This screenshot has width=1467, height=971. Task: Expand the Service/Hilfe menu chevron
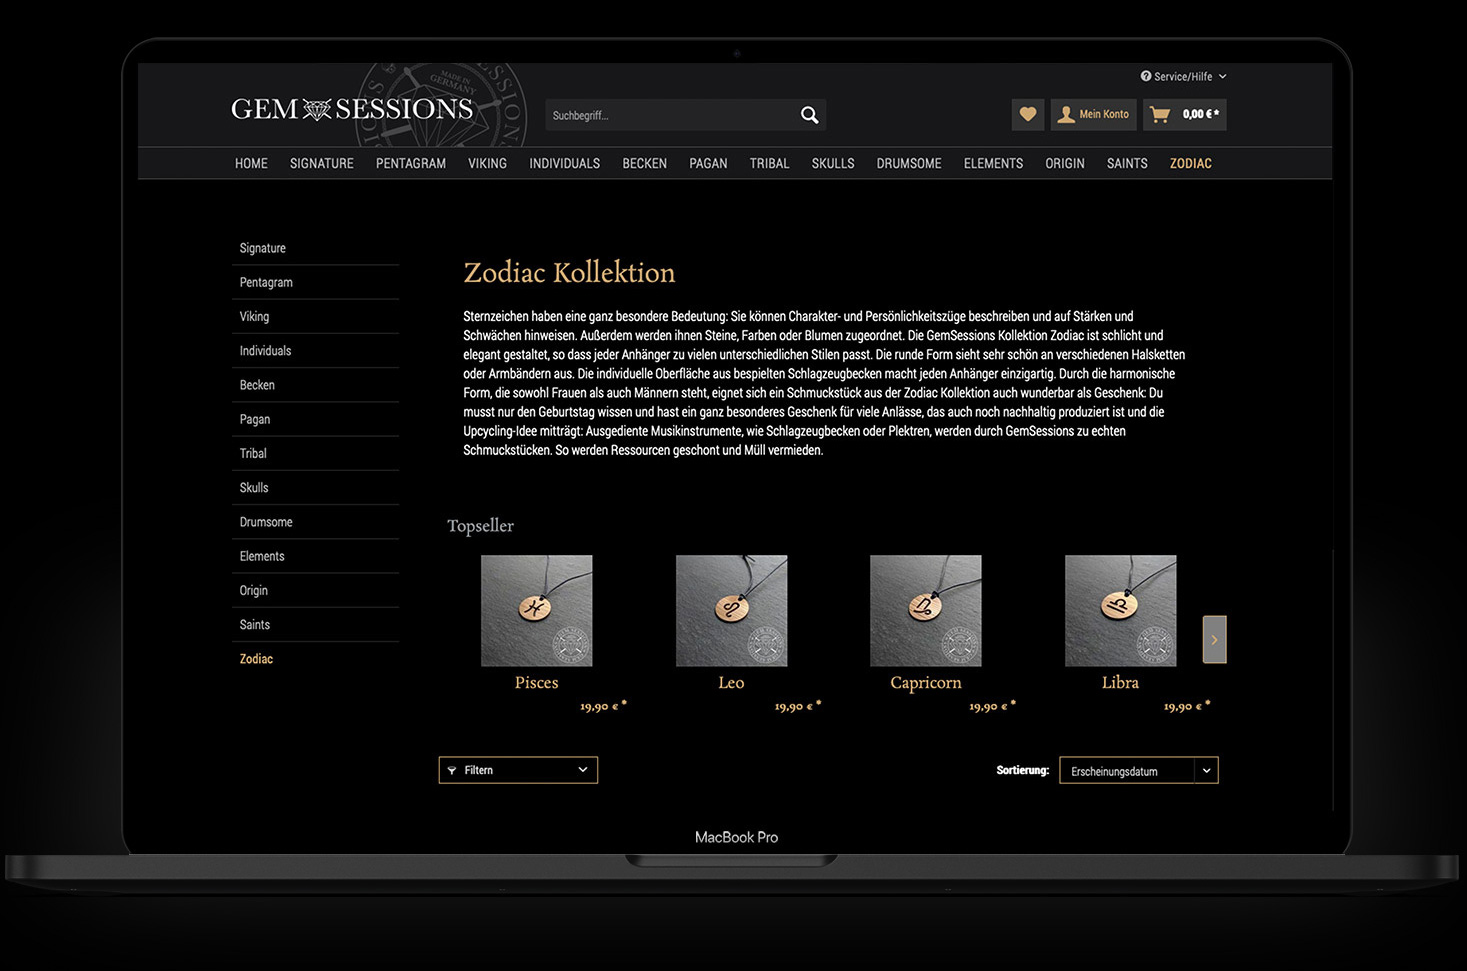tap(1222, 76)
